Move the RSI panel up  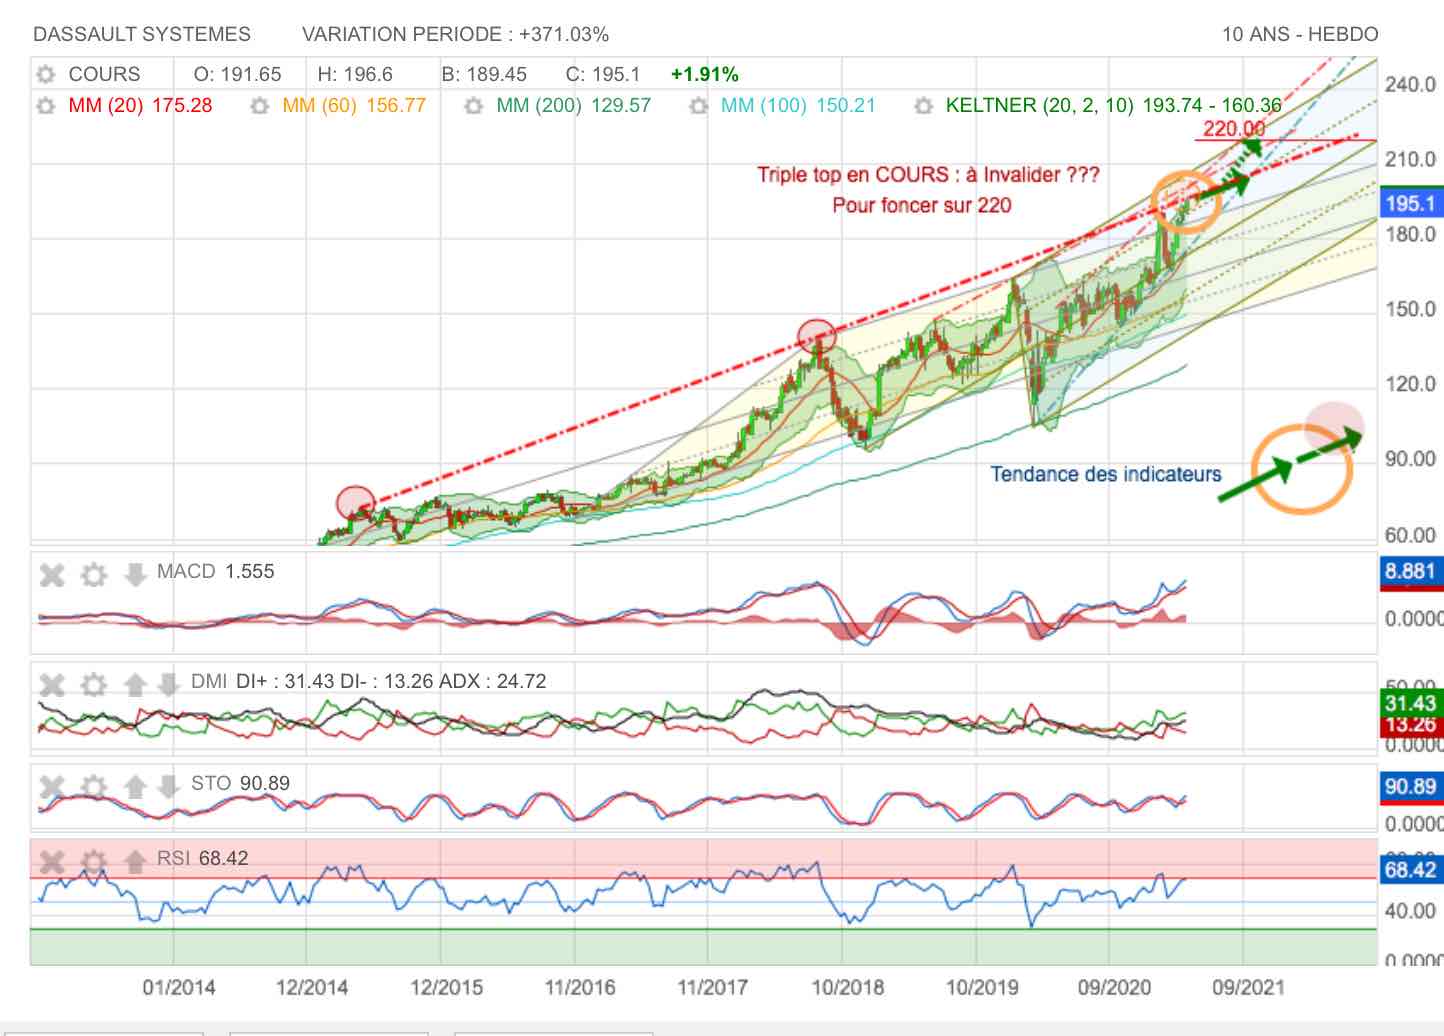coord(135,861)
